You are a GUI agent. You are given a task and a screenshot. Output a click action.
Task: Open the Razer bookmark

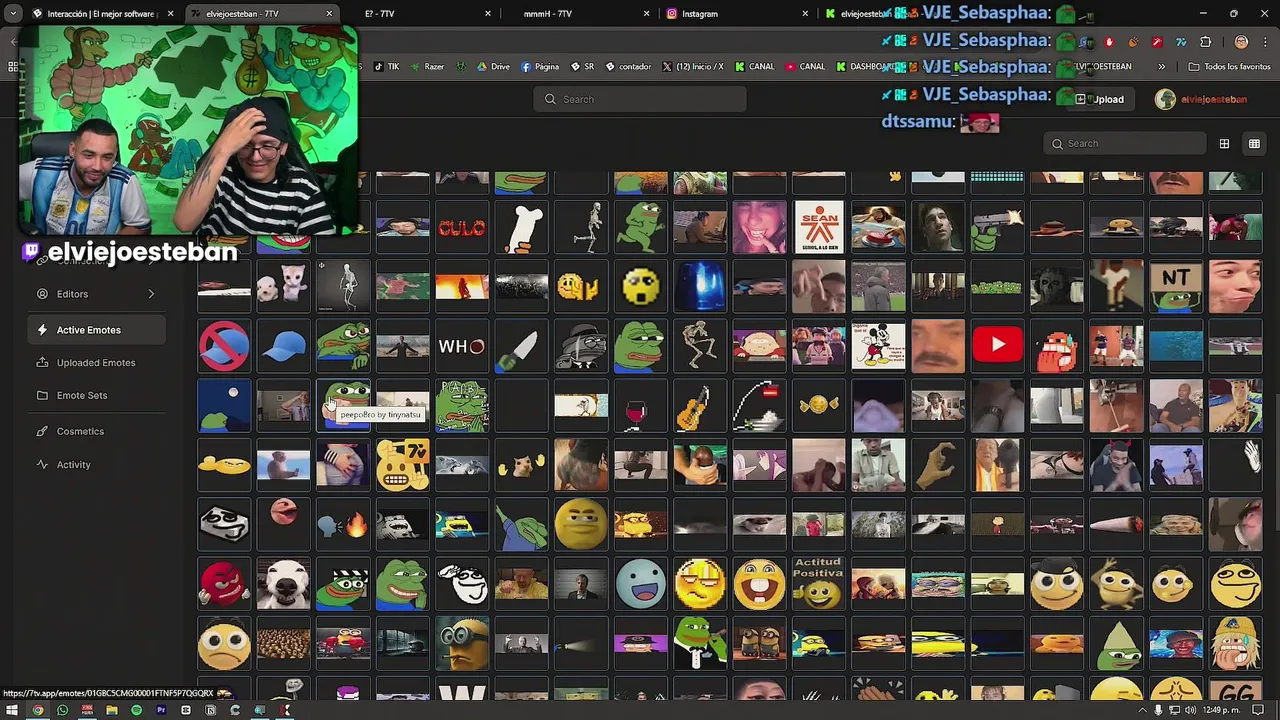click(x=427, y=67)
